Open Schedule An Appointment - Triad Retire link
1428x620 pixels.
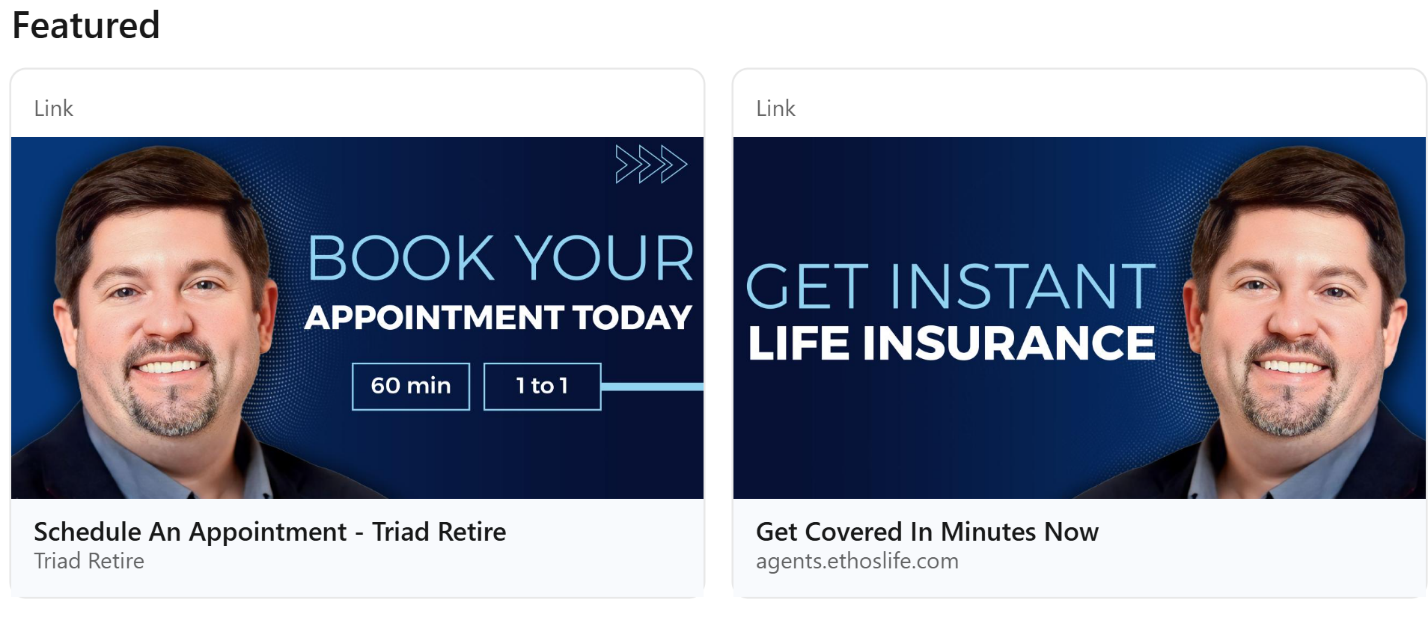[x=270, y=531]
